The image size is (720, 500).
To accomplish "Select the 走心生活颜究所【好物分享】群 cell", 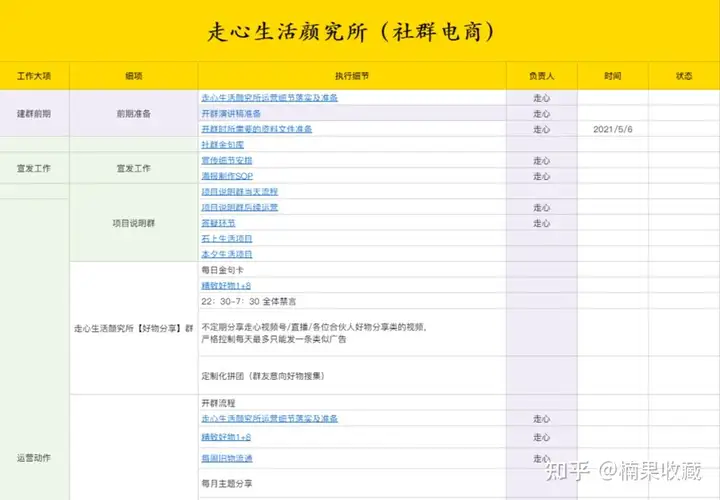I will [134, 328].
